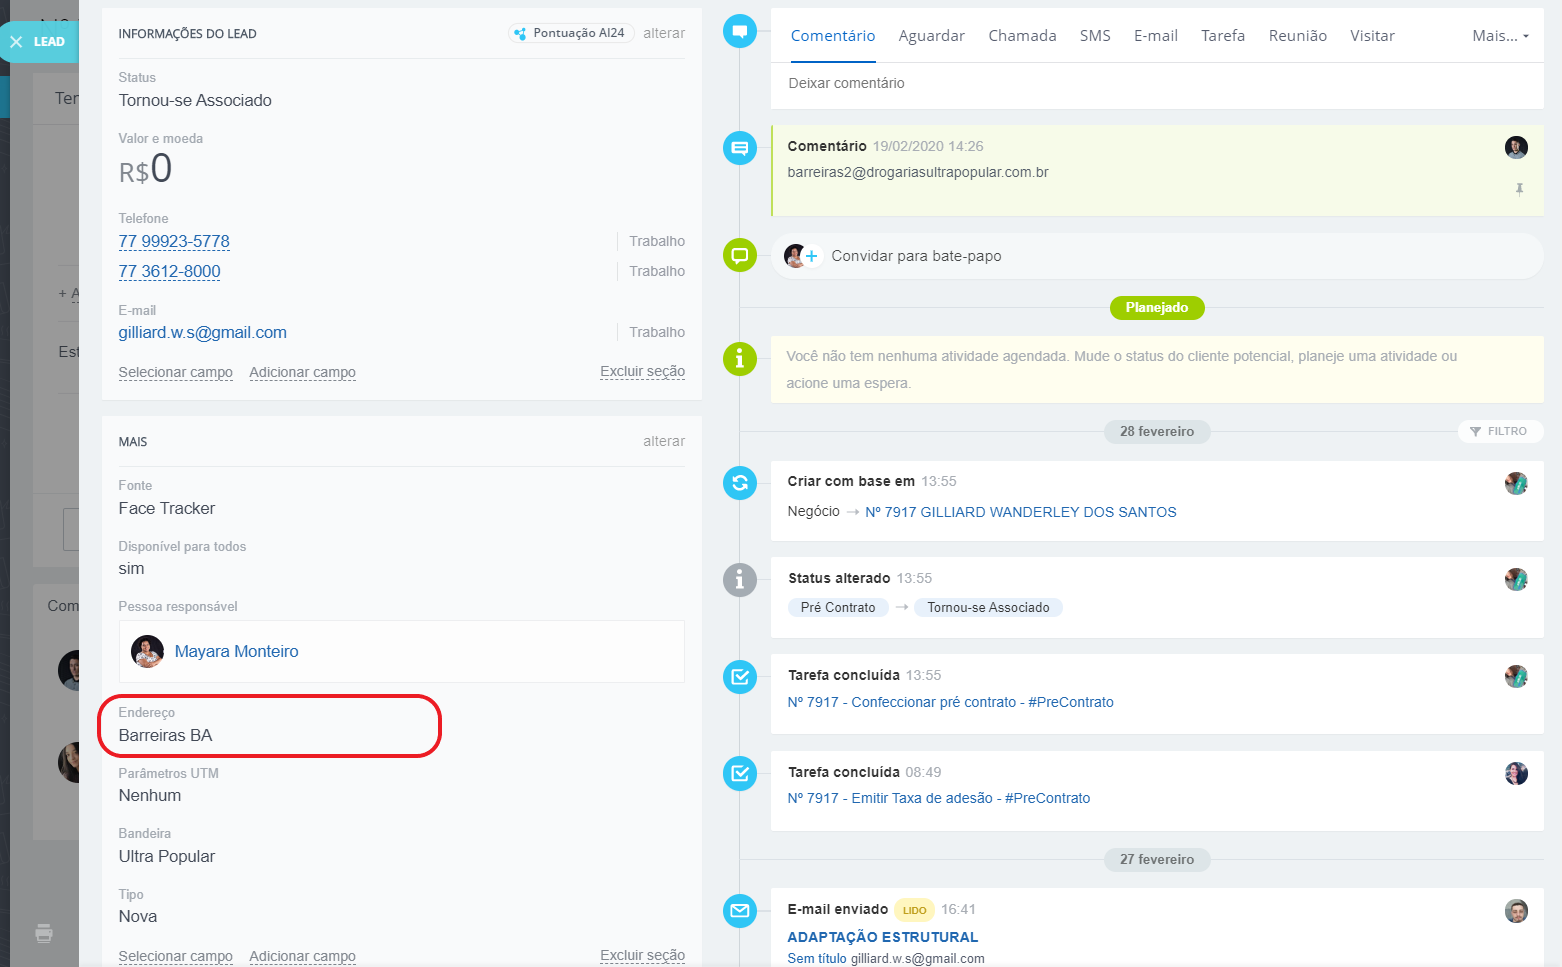This screenshot has height=967, width=1562.
Task: Click the sync icon beside Criar com base em
Action: pos(739,483)
